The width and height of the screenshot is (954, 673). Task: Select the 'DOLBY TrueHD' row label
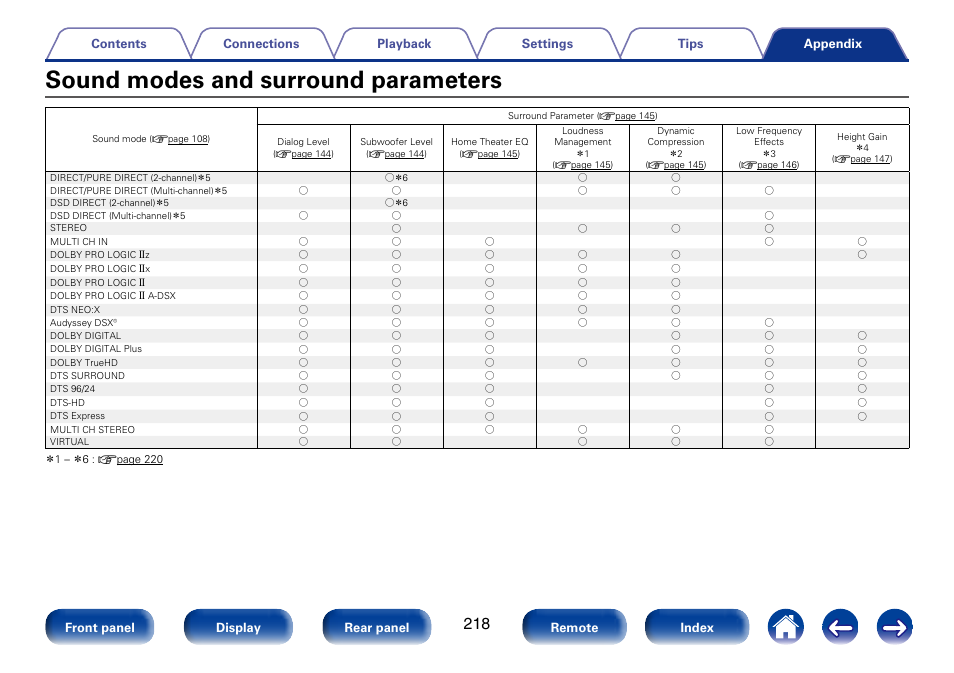point(84,363)
